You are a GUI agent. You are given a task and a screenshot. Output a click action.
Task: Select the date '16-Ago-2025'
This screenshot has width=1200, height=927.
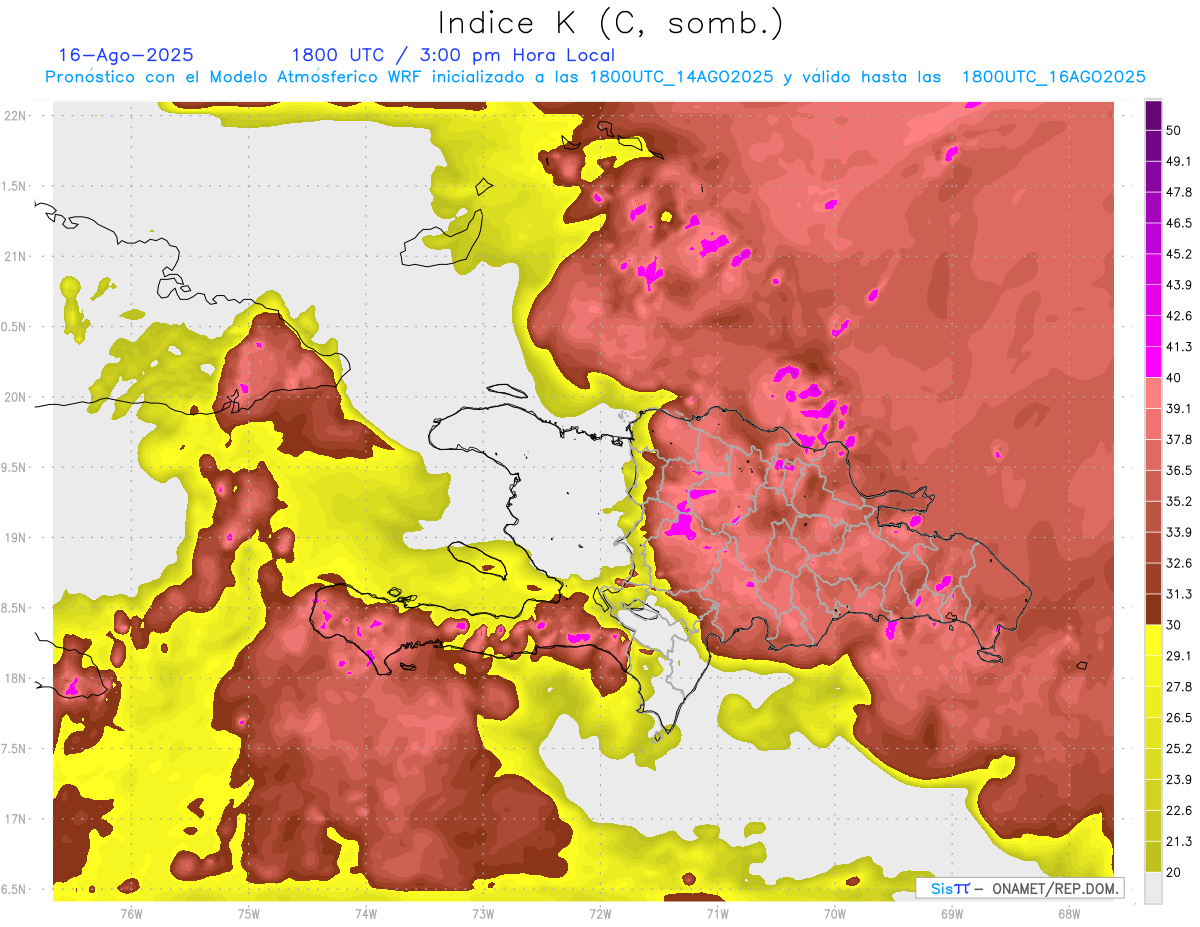126,55
